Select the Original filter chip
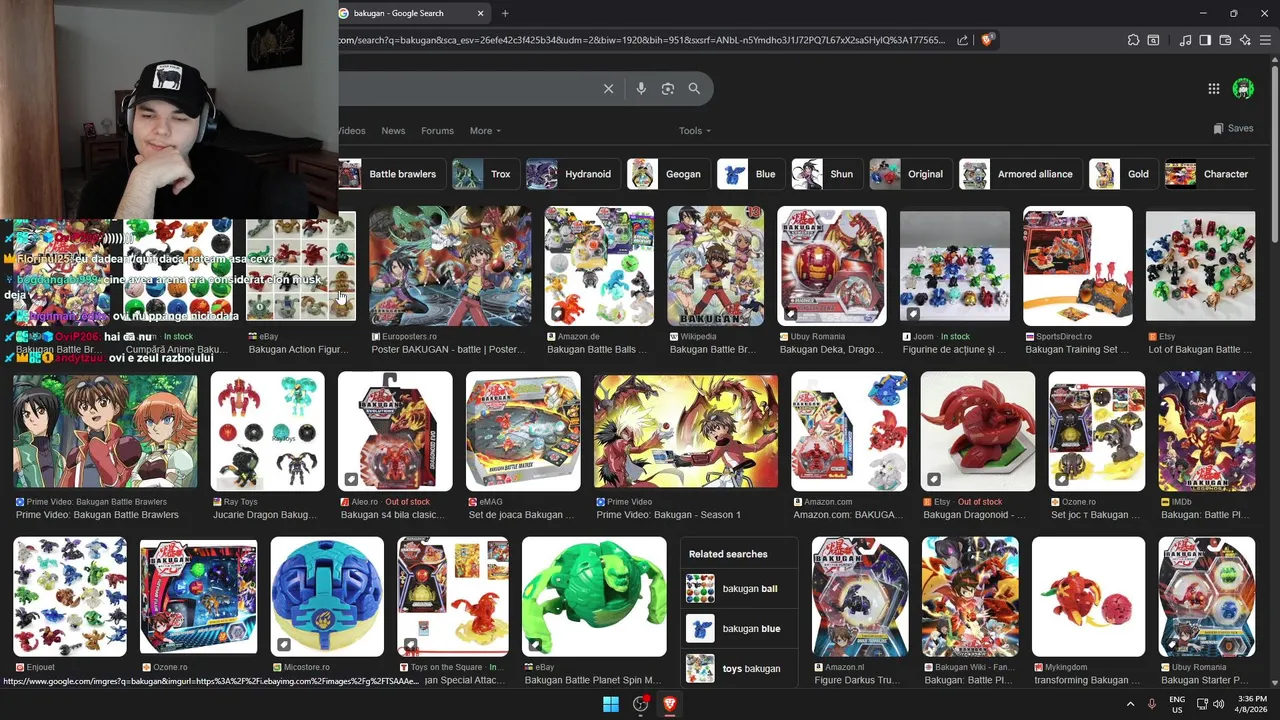This screenshot has height=720, width=1280. (x=909, y=174)
